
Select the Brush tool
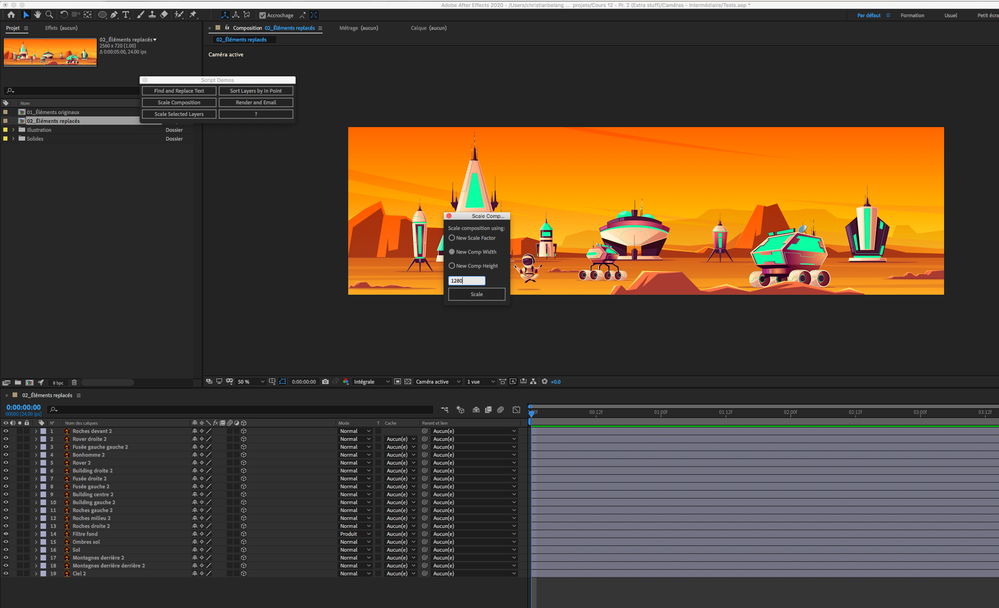click(x=139, y=15)
